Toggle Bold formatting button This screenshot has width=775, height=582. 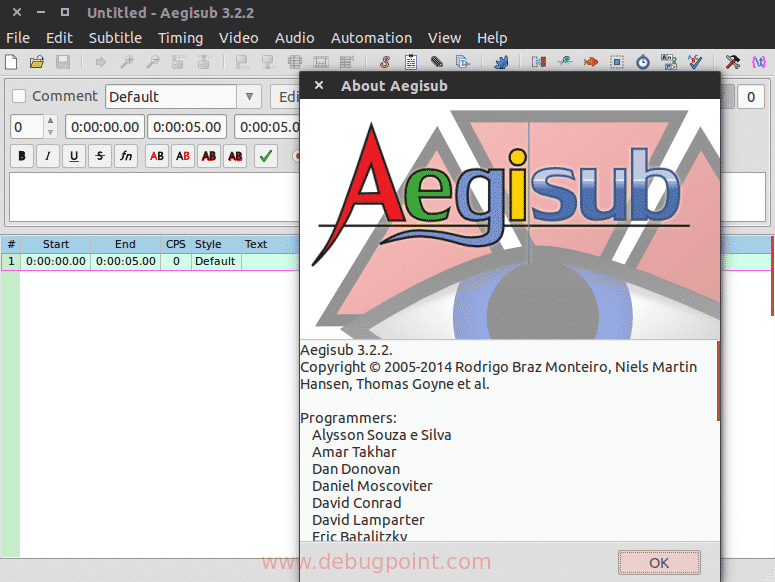click(22, 156)
